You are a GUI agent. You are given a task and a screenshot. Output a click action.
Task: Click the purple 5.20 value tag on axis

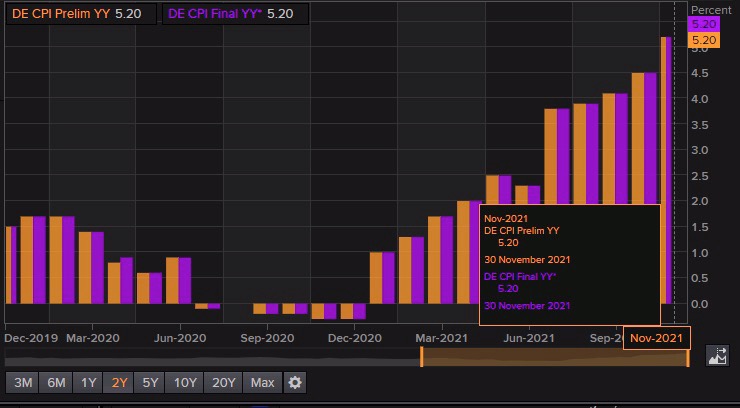click(705, 23)
